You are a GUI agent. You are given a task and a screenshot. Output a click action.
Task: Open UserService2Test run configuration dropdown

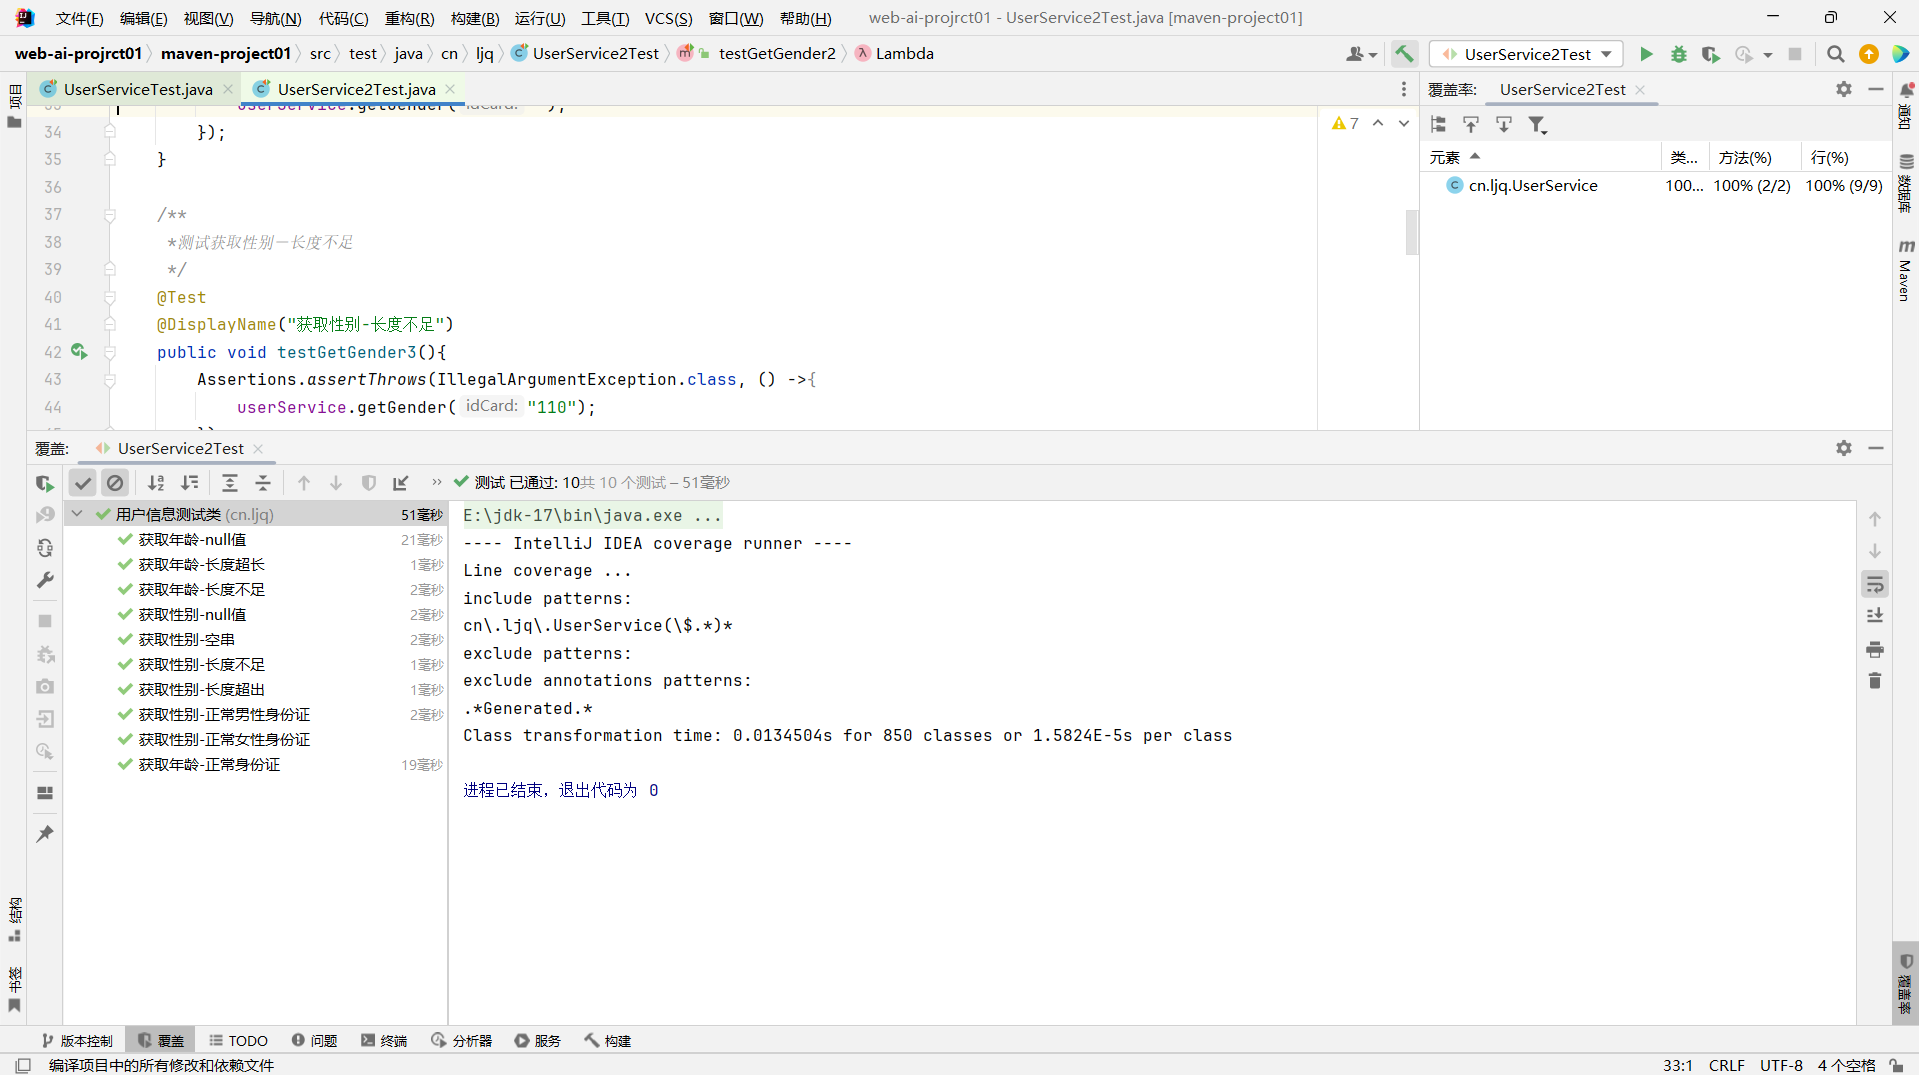coord(1527,54)
